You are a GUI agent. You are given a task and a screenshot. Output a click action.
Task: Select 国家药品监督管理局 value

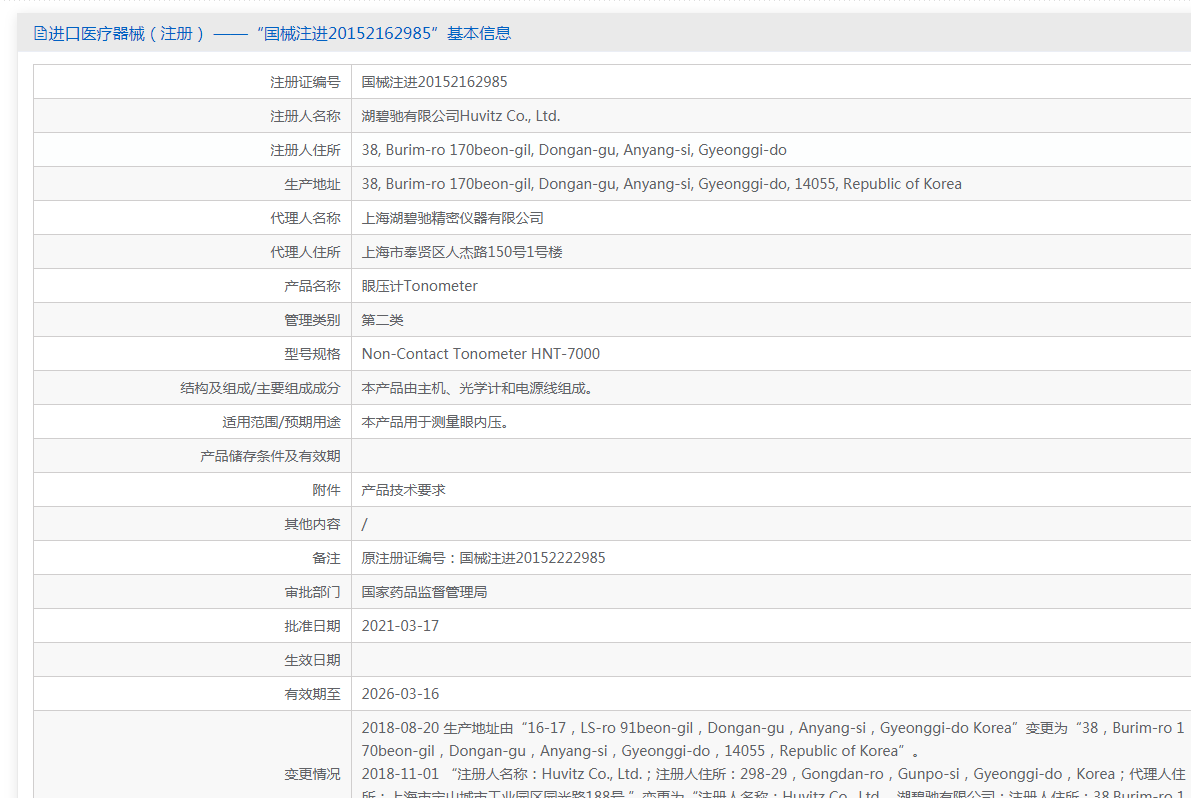click(x=425, y=592)
